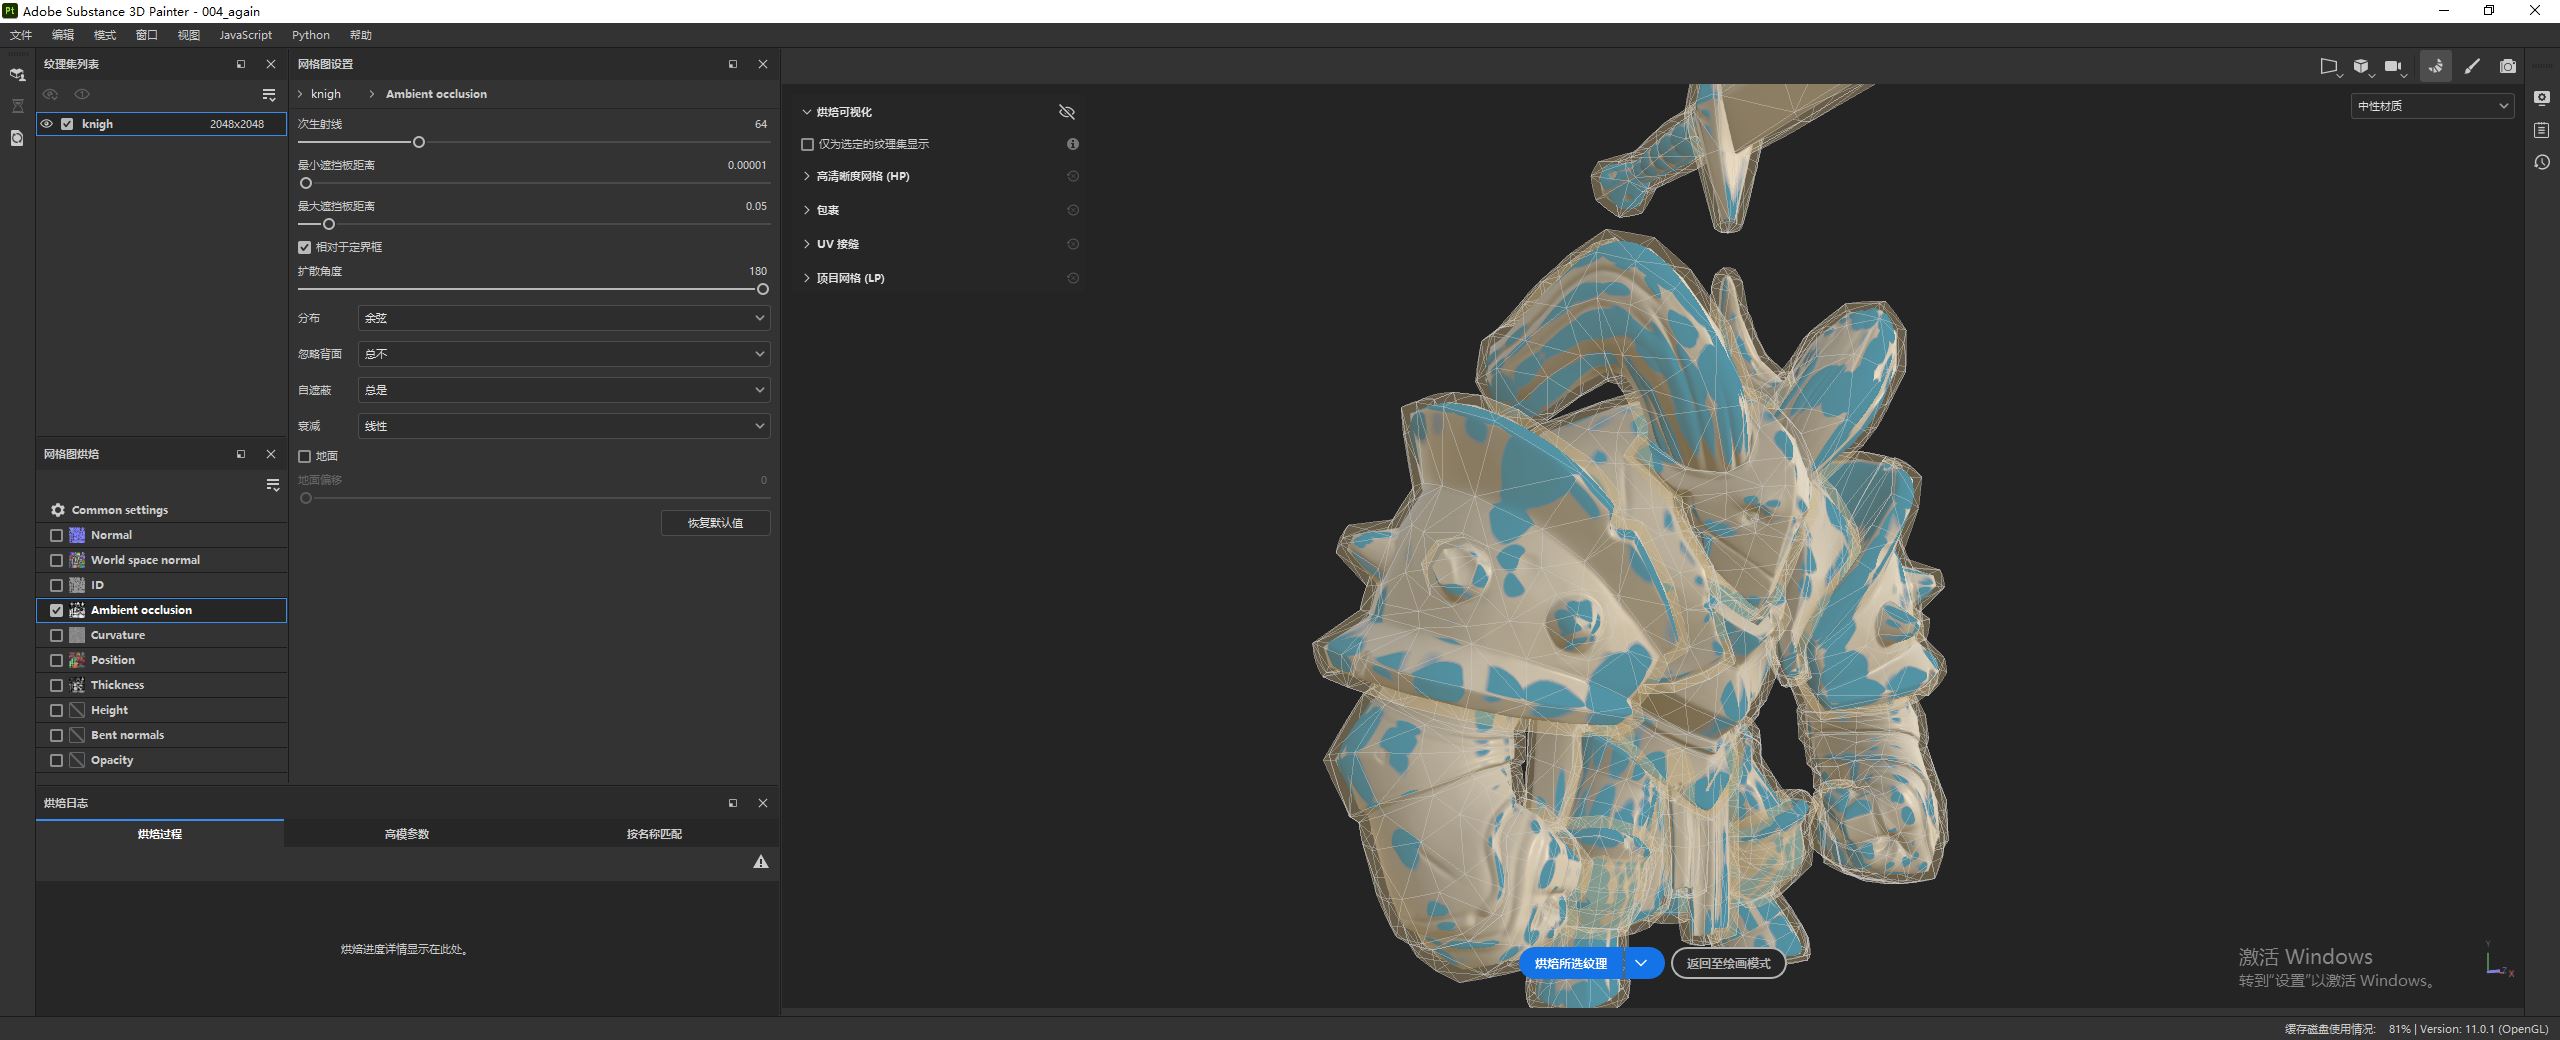Switch to the painting mode brush icon

coord(2472,66)
